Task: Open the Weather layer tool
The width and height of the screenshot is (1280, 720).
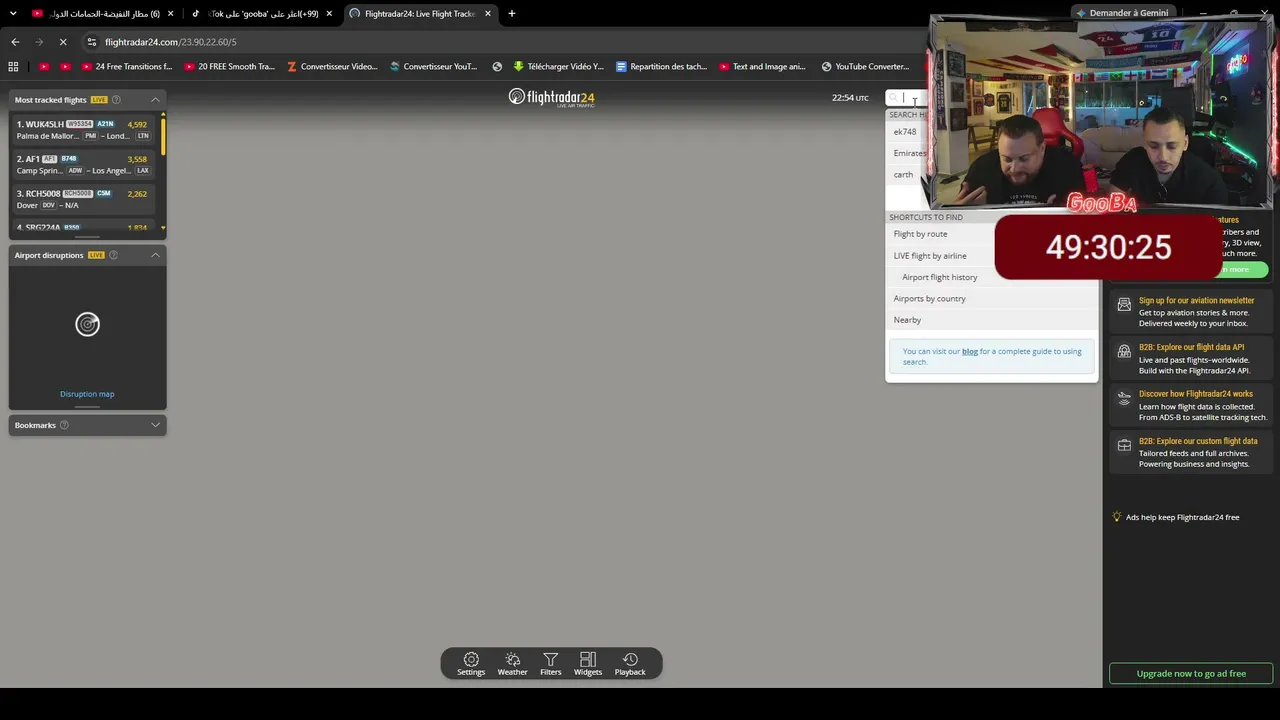Action: (x=512, y=664)
